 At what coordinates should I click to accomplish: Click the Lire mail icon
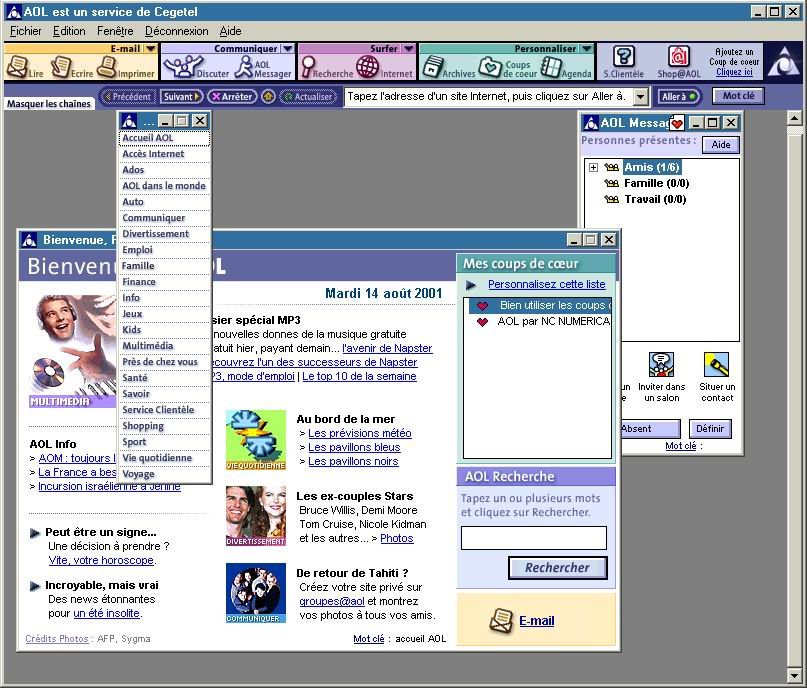click(x=19, y=67)
